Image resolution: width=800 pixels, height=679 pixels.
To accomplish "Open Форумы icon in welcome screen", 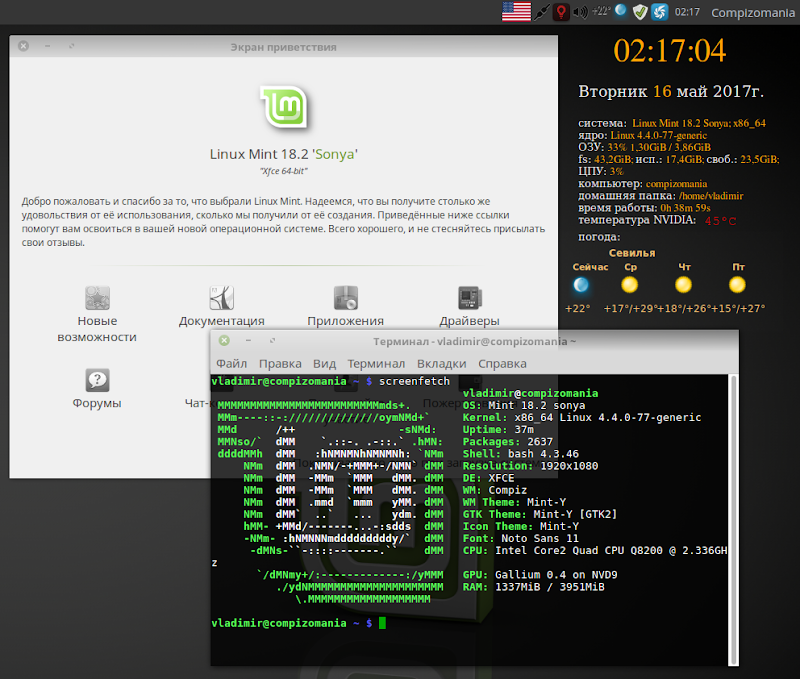I will [97, 380].
